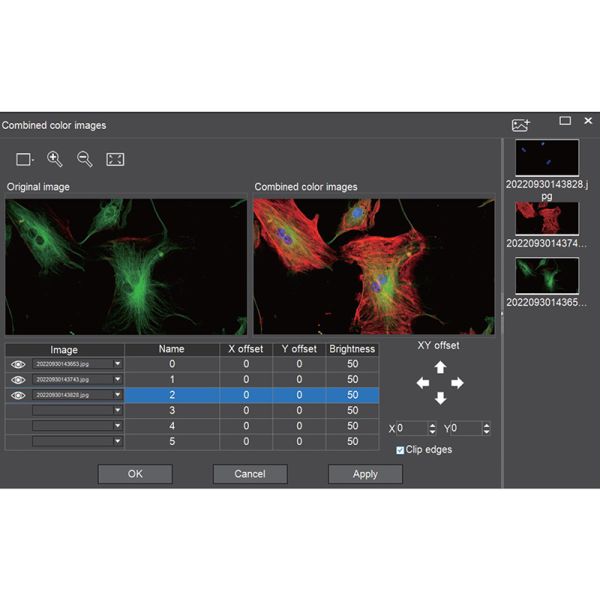The image size is (600, 600).
Task: Zoom out with the magnifier minus icon
Action: click(85, 159)
